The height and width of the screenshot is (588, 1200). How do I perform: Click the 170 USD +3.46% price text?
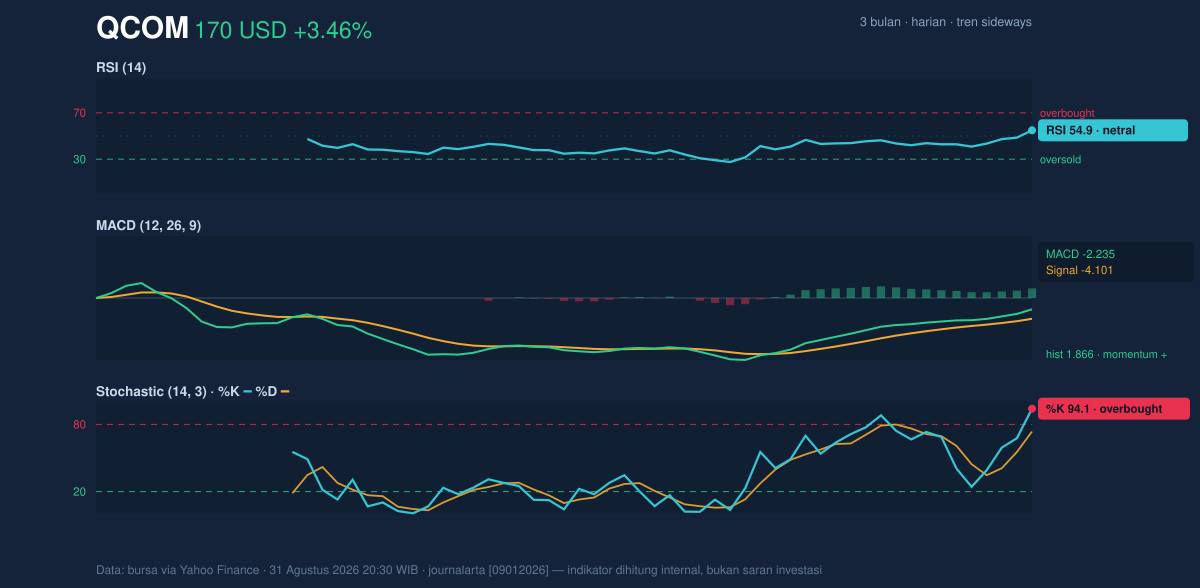tap(283, 31)
